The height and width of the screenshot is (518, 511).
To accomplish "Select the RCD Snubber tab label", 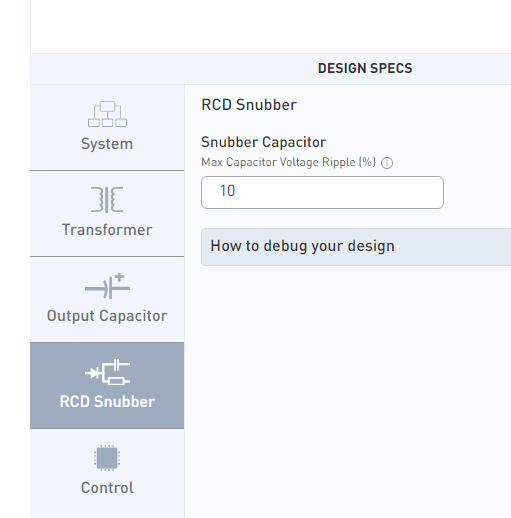I will pyautogui.click(x=107, y=401).
